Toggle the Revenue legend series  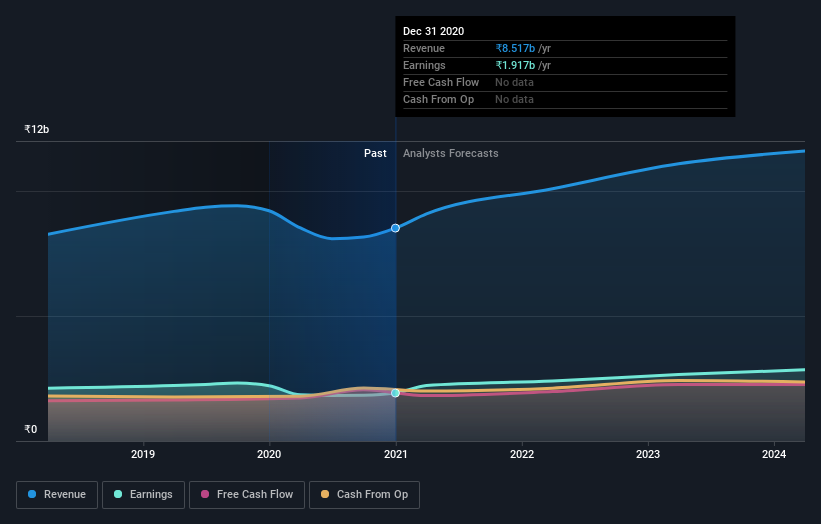(57, 495)
